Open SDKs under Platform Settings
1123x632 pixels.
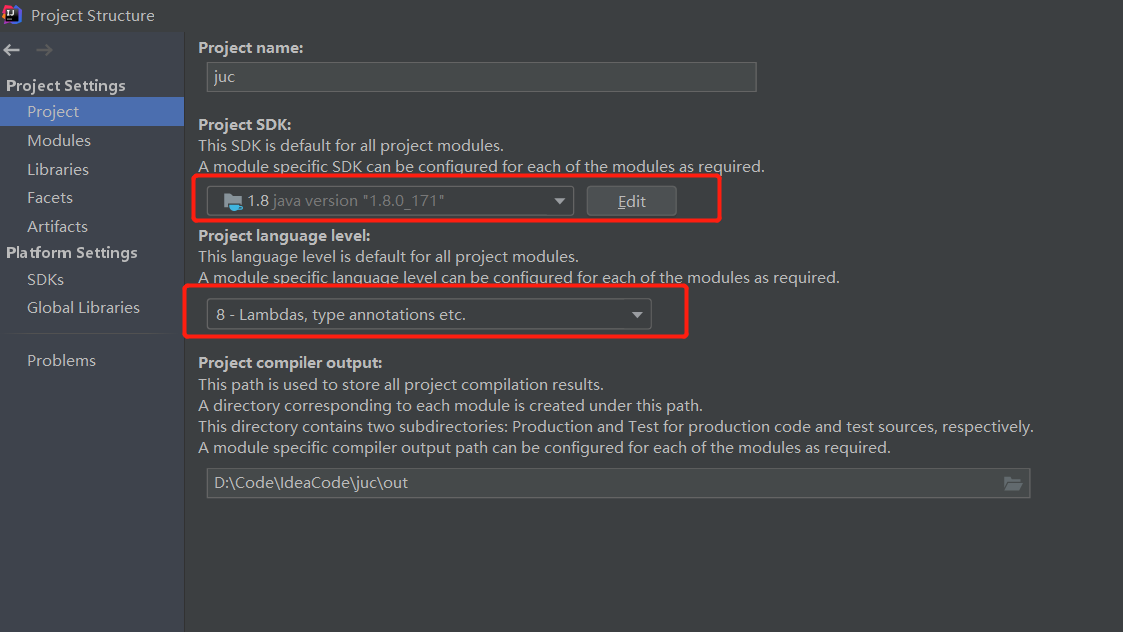(45, 280)
